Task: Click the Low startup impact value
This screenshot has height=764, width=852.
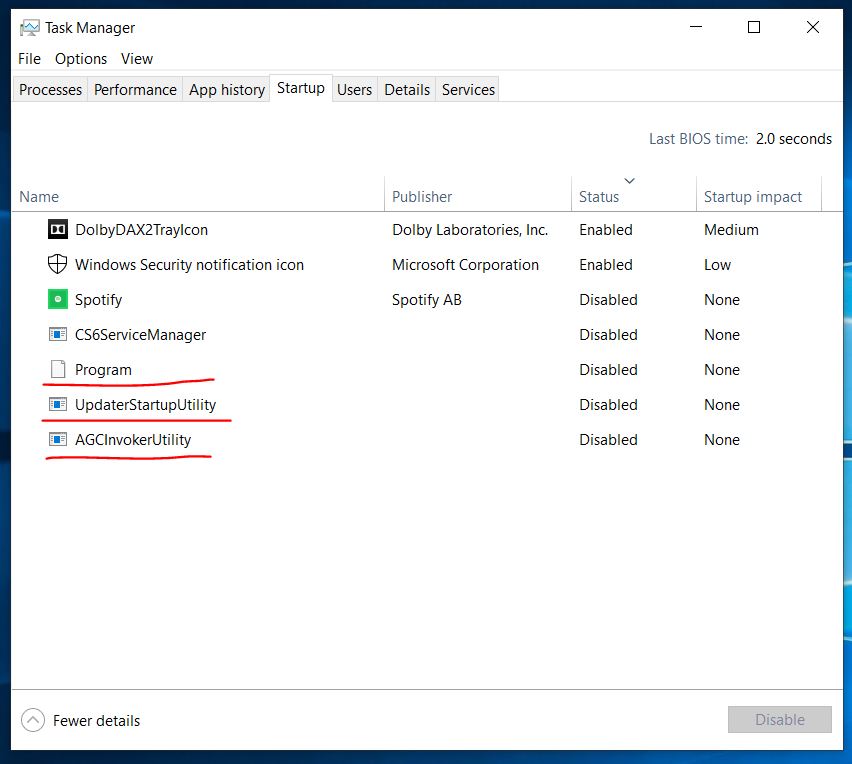Action: point(717,265)
